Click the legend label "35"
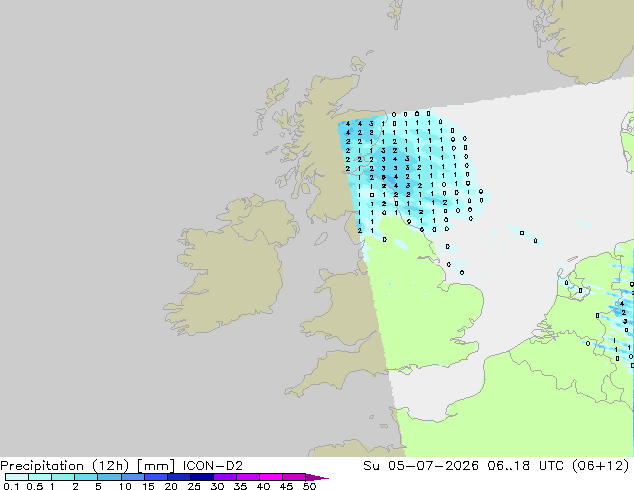This screenshot has height=490, width=634. pyautogui.click(x=241, y=486)
